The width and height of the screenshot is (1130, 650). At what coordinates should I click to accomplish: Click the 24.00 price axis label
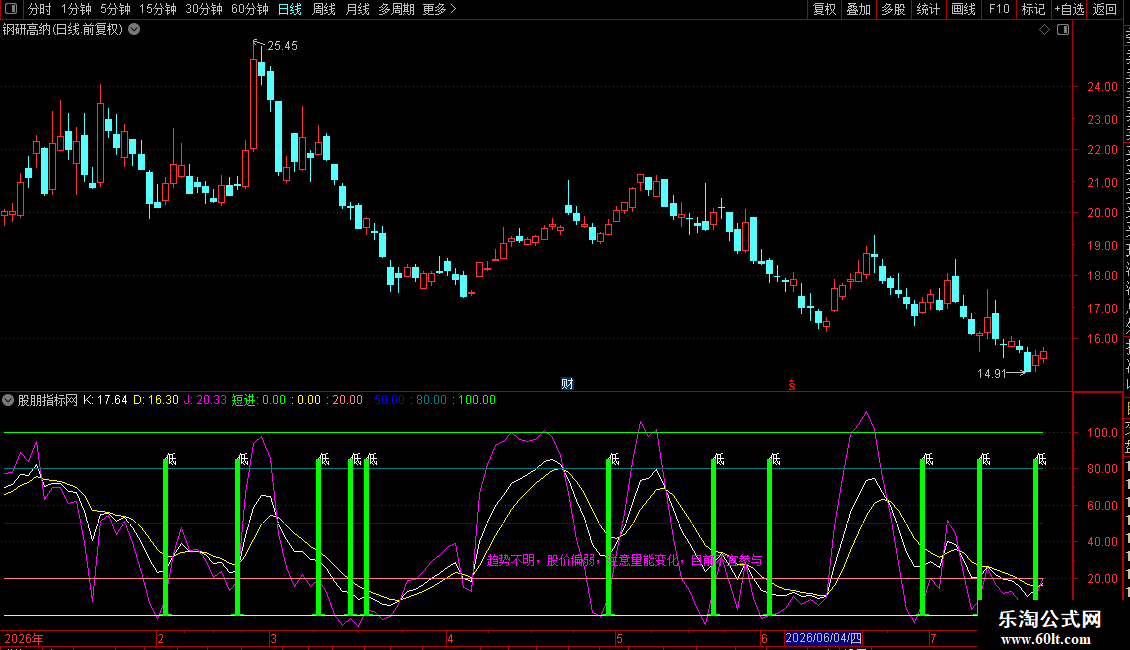[x=1103, y=87]
